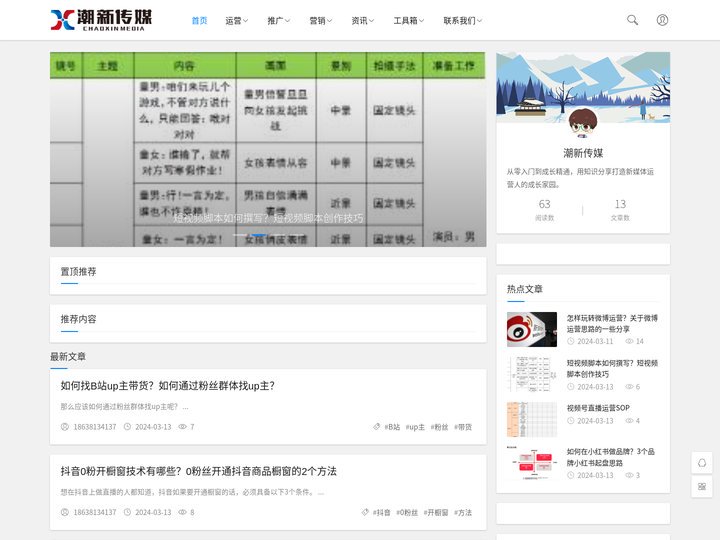Expand the 联系我们 menu
This screenshot has height=540, width=720.
[462, 20]
